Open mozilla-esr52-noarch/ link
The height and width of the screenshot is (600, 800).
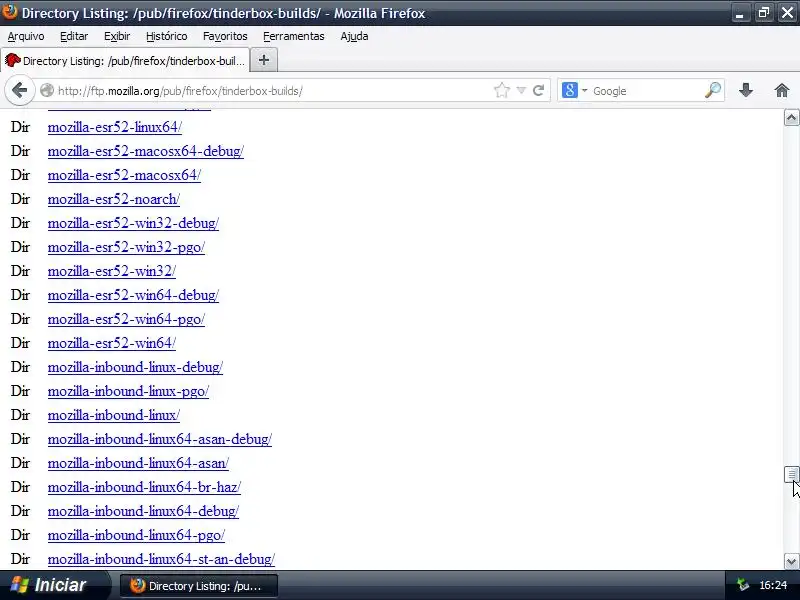[114, 199]
